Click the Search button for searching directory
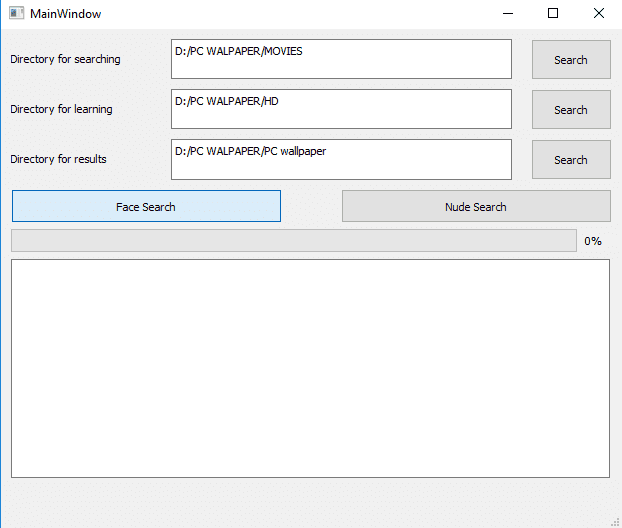 pyautogui.click(x=570, y=60)
